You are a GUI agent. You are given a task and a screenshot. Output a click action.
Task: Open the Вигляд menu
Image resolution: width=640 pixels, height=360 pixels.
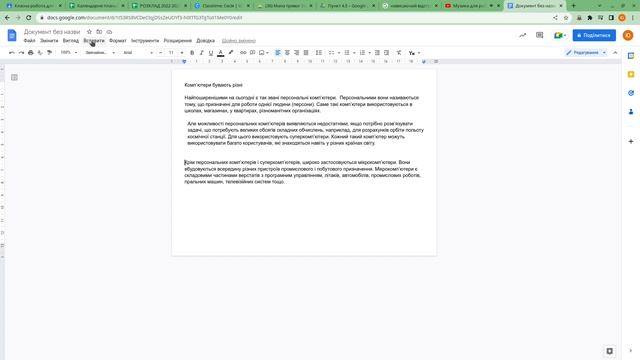coord(71,41)
